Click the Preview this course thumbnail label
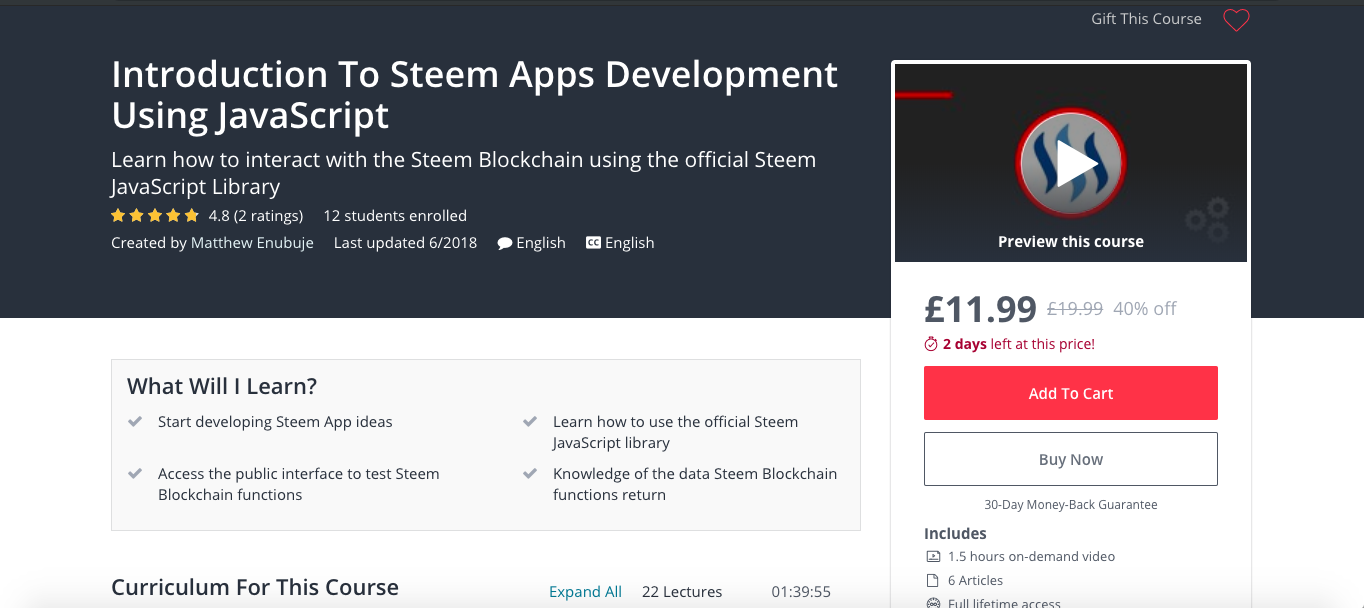Viewport: 1364px width, 608px height. (1071, 242)
